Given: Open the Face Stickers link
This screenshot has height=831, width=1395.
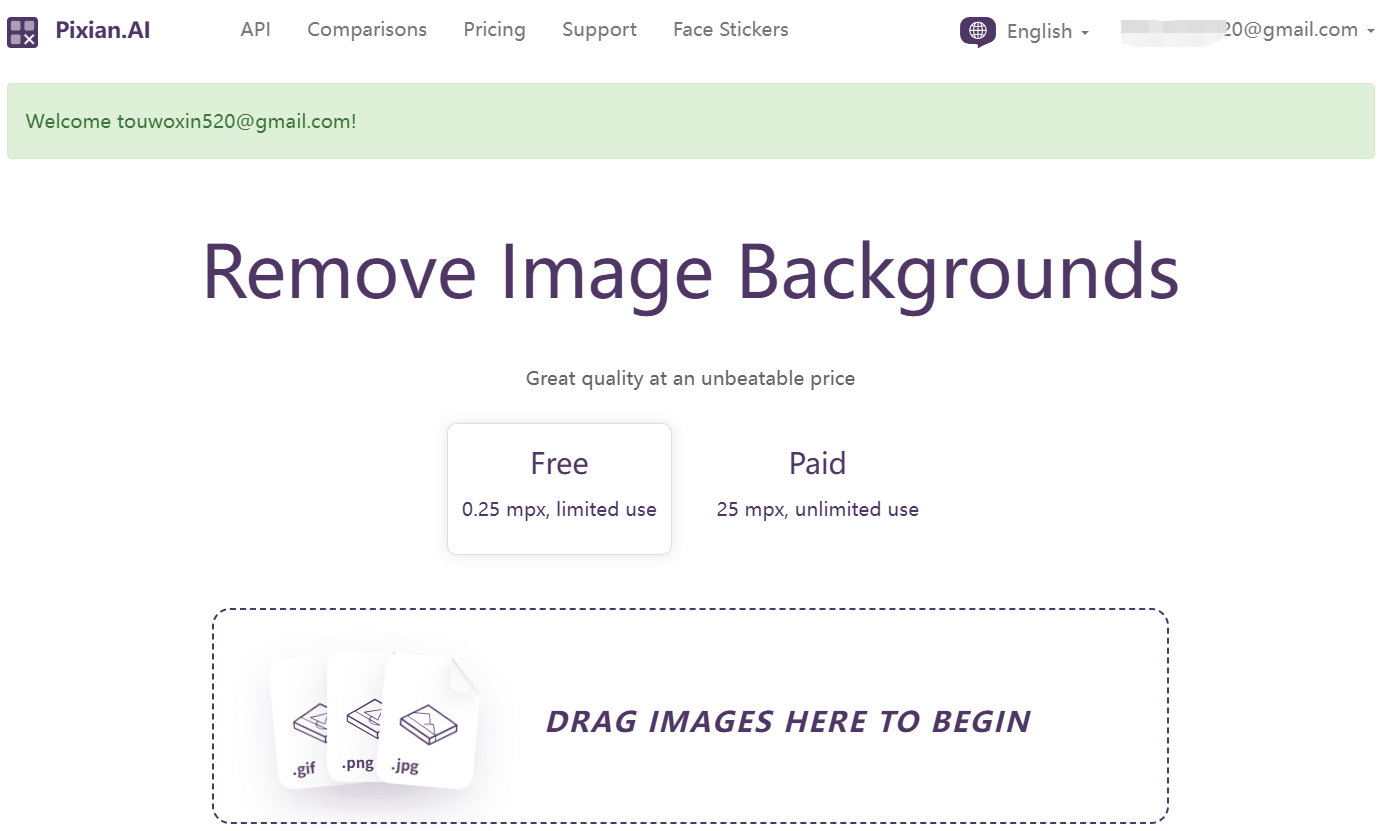Looking at the screenshot, I should [x=730, y=30].
